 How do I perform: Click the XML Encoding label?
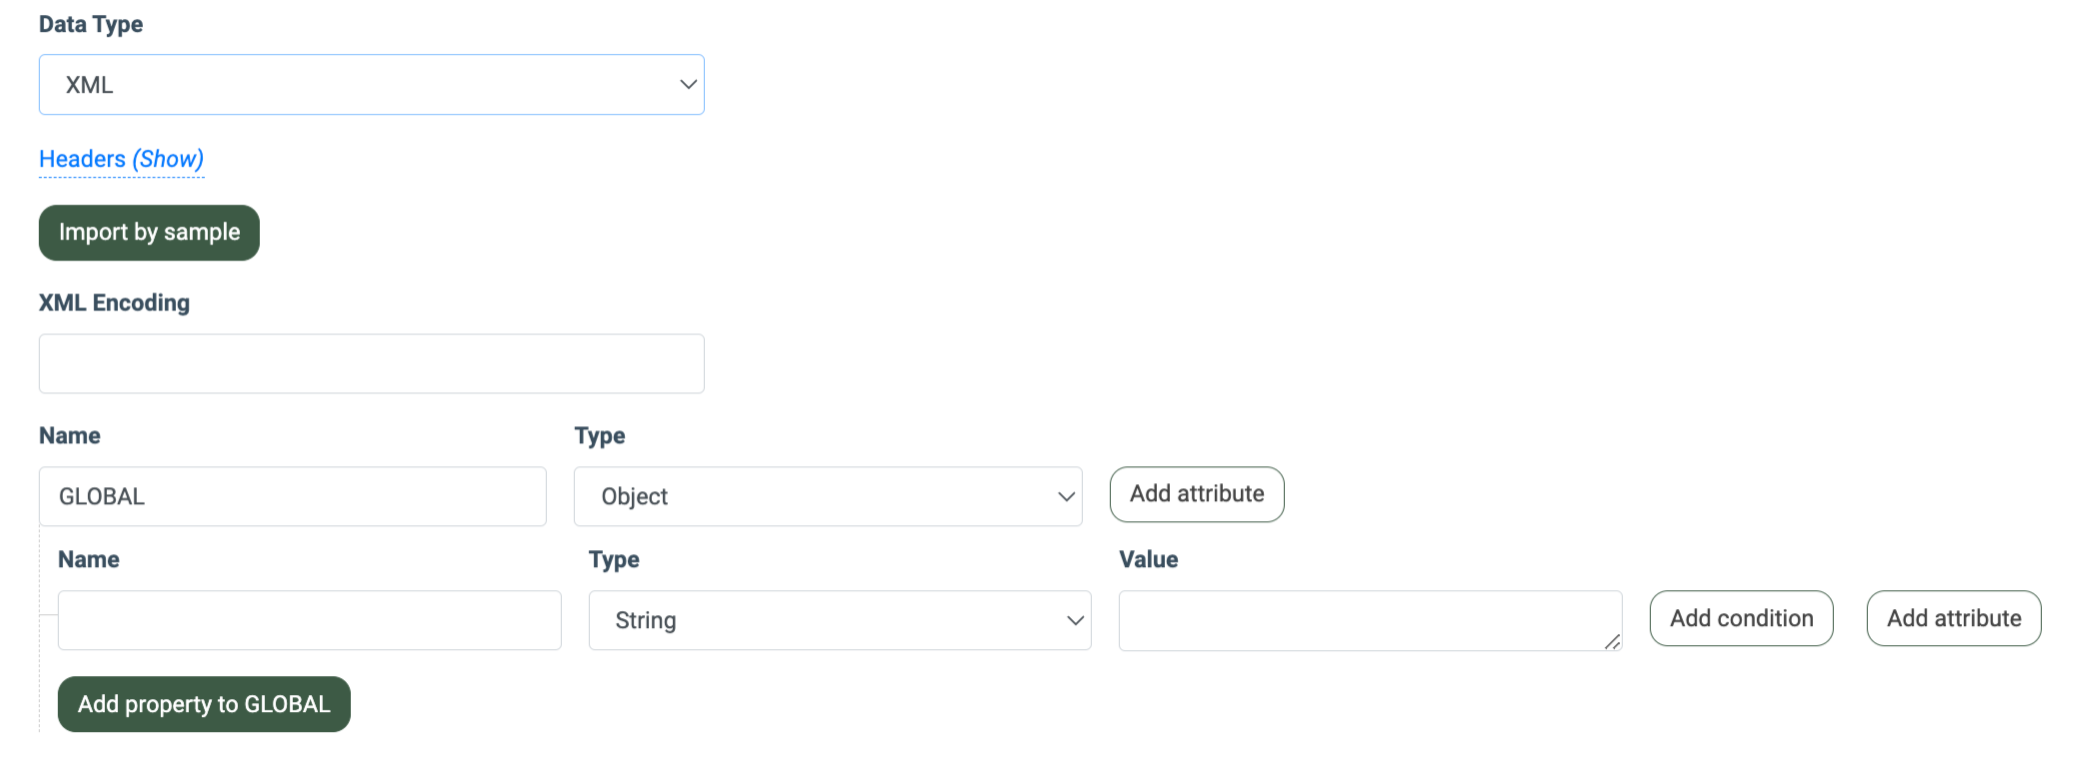tap(114, 303)
